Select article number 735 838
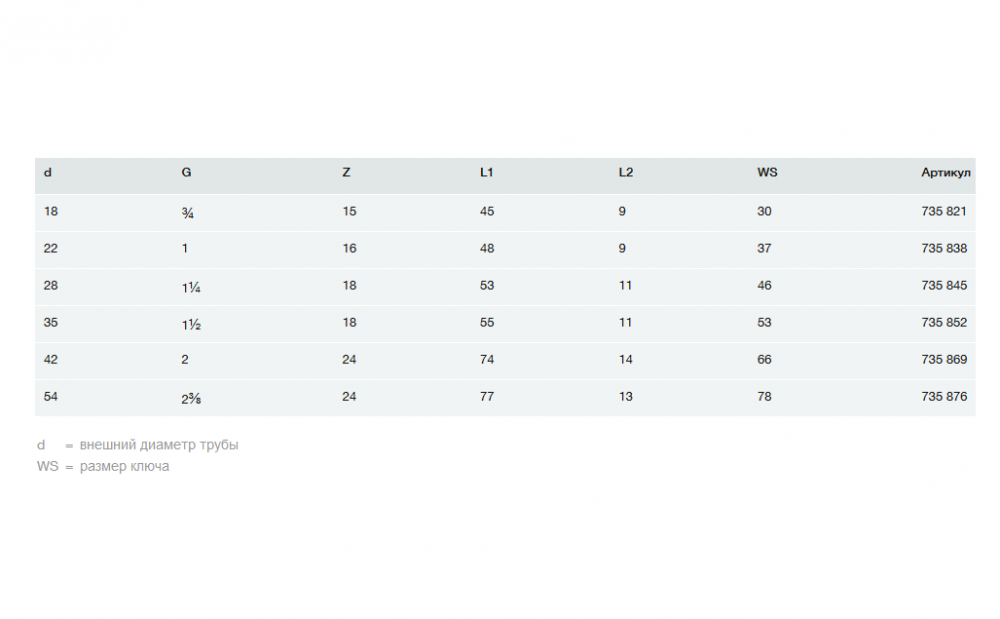 click(944, 249)
